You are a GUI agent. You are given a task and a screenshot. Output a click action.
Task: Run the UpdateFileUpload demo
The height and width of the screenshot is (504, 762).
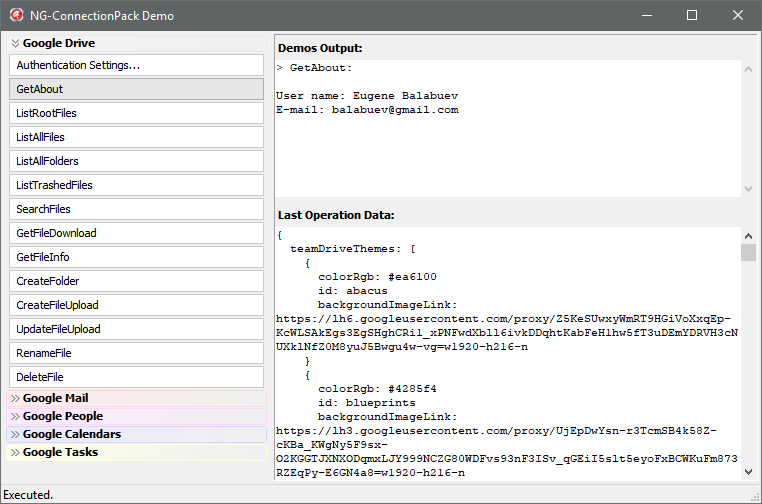point(137,329)
